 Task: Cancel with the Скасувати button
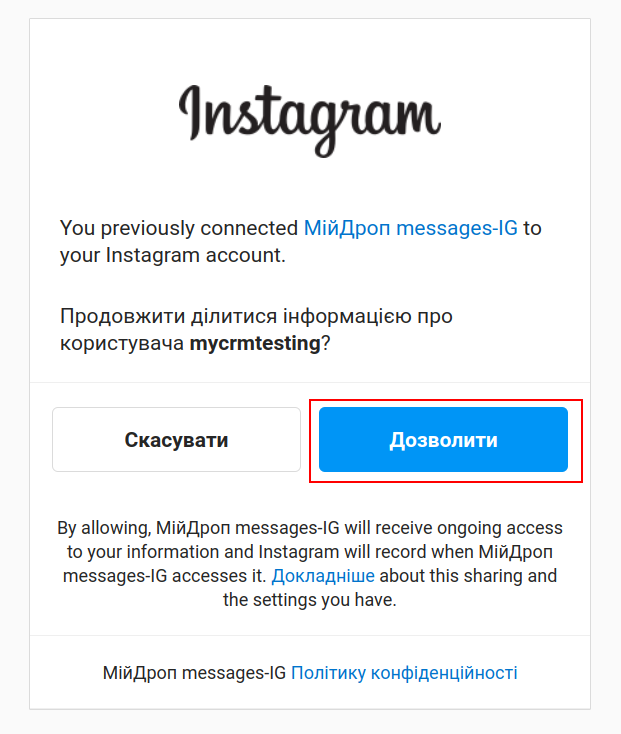[x=176, y=440]
